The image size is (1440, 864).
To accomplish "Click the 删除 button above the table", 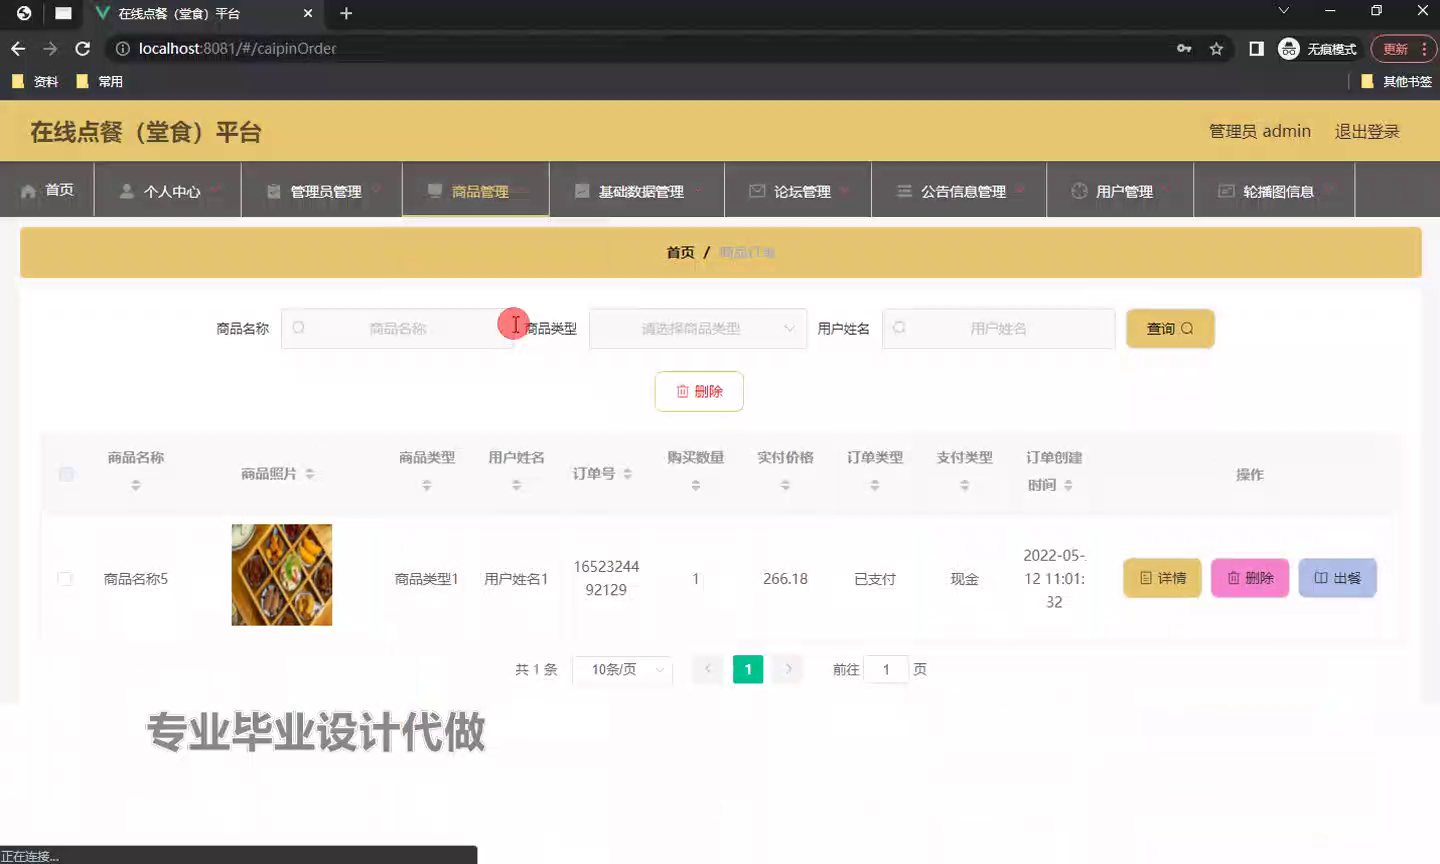I will (x=699, y=391).
